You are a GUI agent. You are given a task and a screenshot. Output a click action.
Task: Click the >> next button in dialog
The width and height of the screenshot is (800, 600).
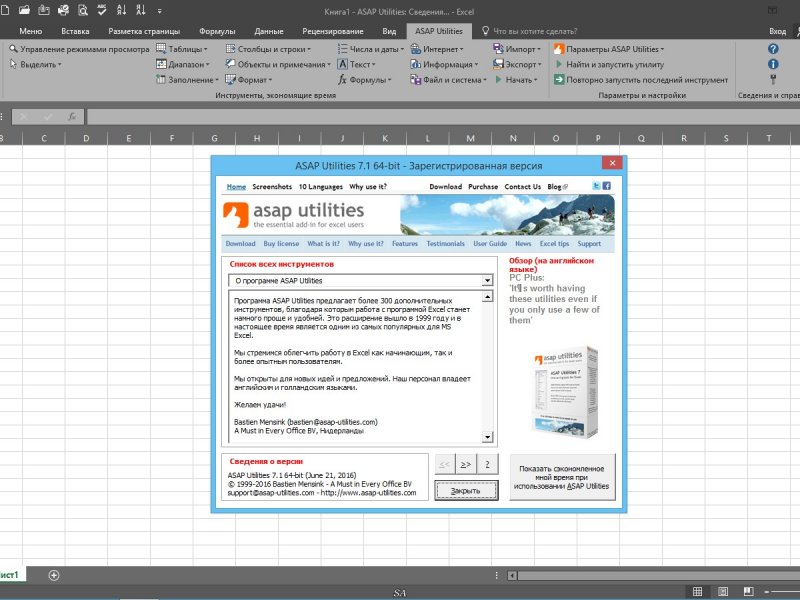(x=466, y=464)
